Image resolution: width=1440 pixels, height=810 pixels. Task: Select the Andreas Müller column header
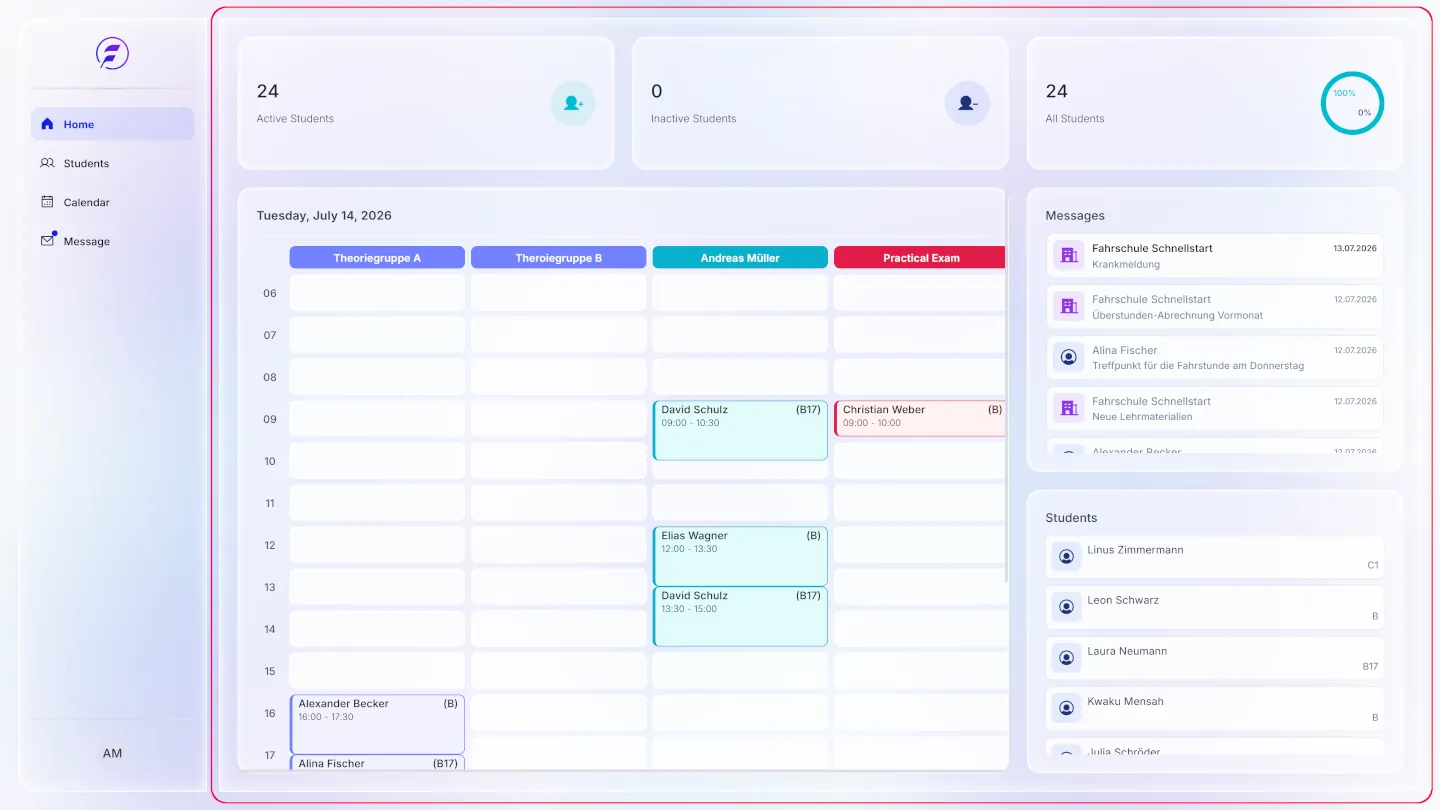pyautogui.click(x=740, y=258)
